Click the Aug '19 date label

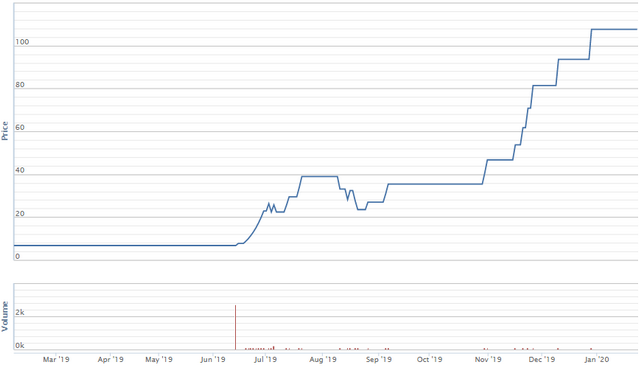(323, 359)
